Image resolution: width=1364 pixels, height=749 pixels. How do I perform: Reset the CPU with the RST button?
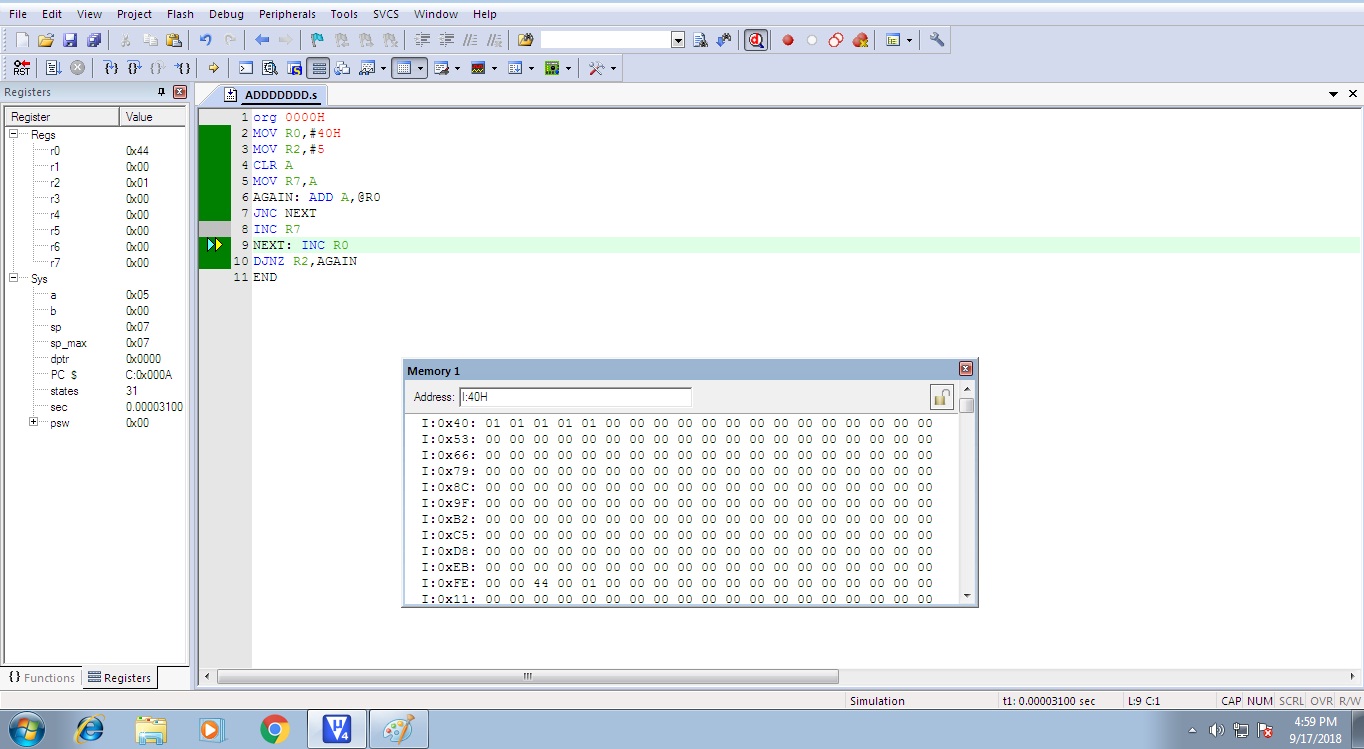[x=22, y=68]
